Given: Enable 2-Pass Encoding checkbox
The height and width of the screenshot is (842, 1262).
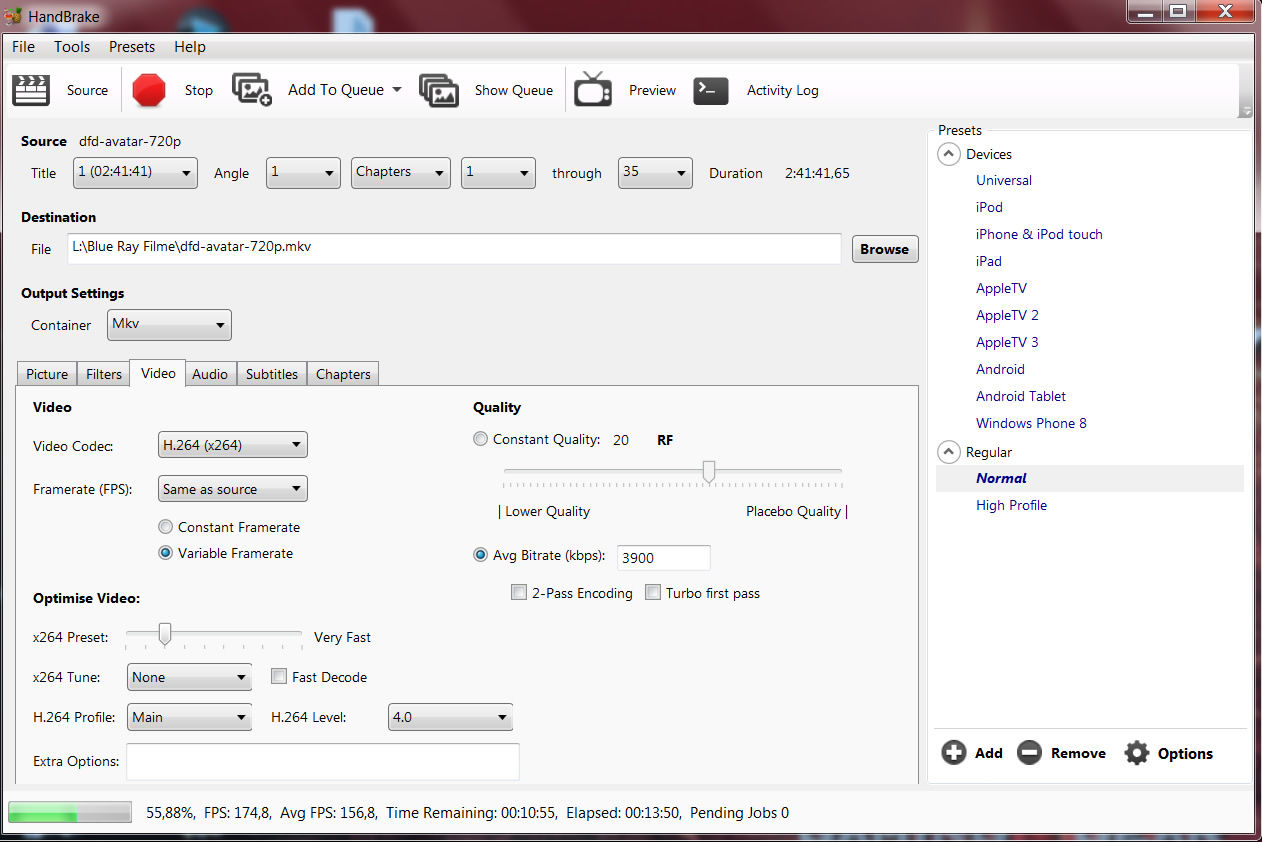Looking at the screenshot, I should 519,593.
